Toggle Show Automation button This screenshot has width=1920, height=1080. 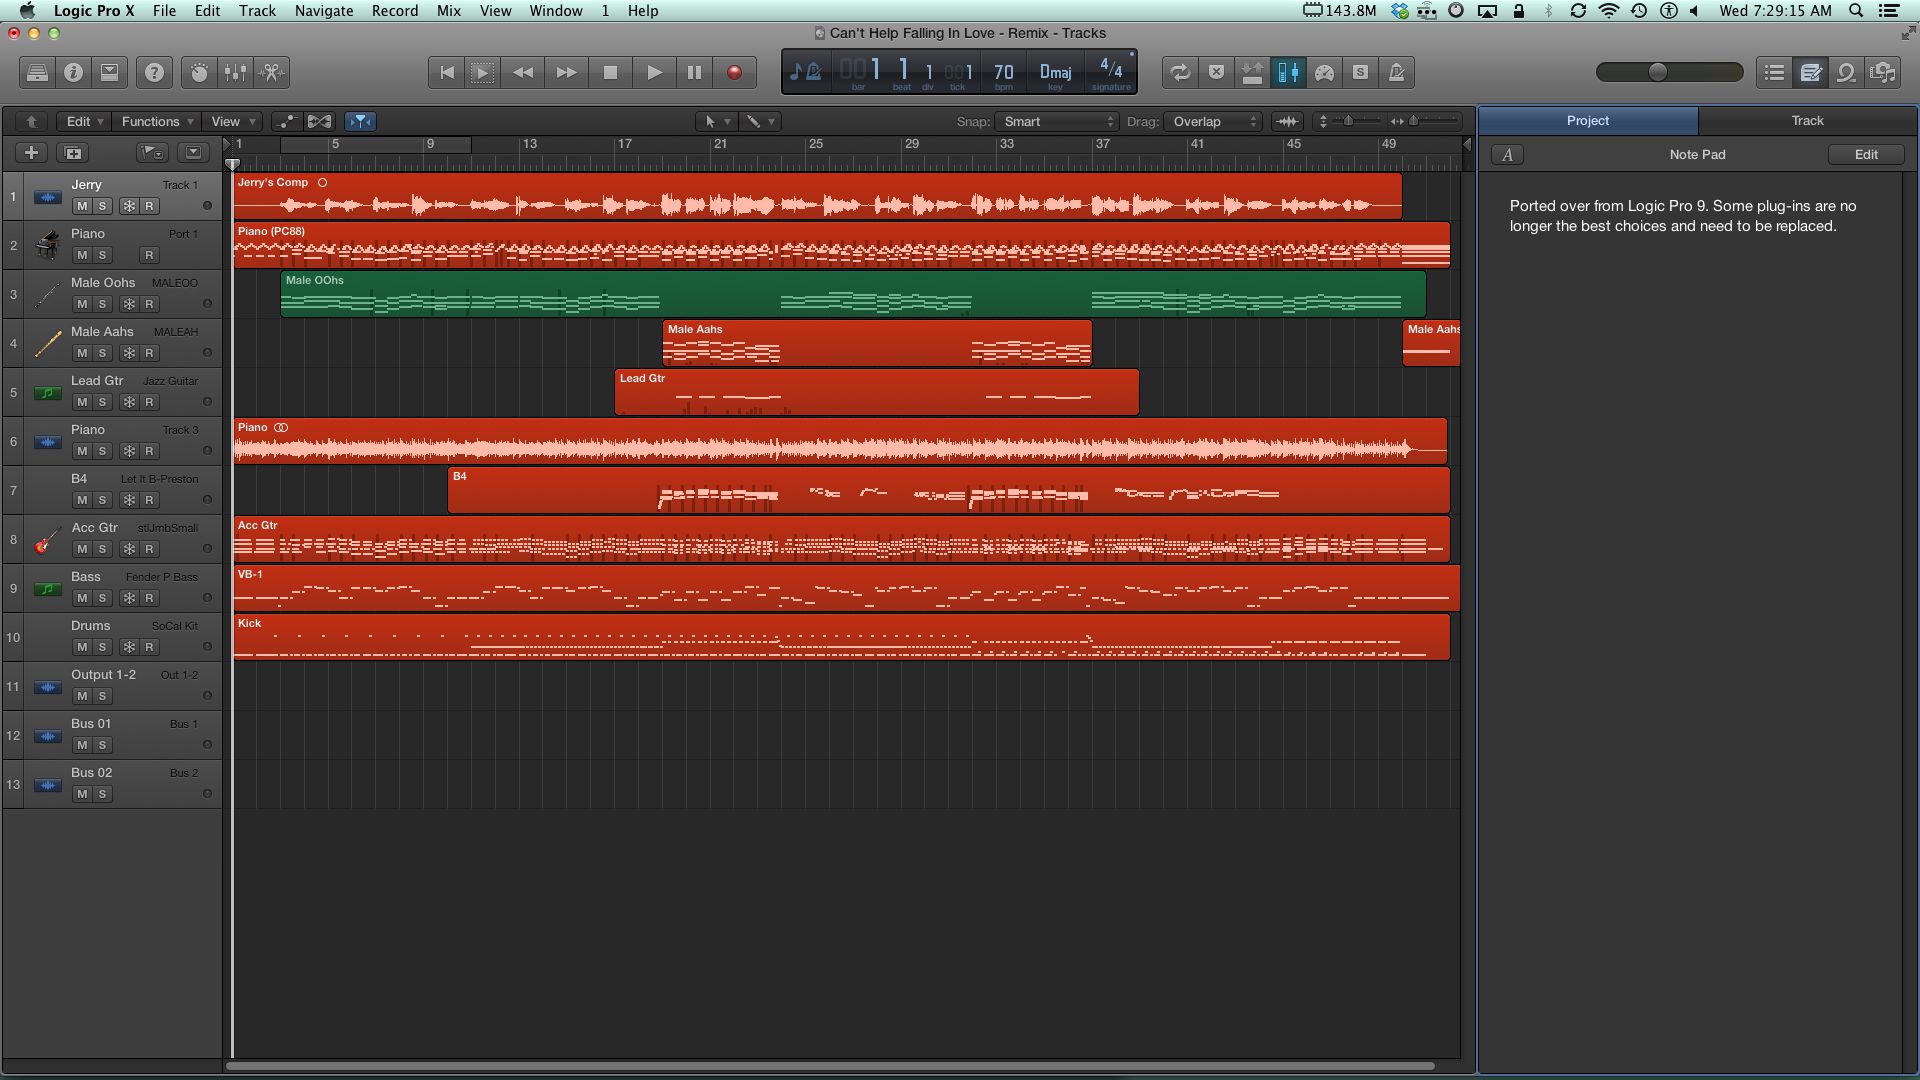point(287,121)
